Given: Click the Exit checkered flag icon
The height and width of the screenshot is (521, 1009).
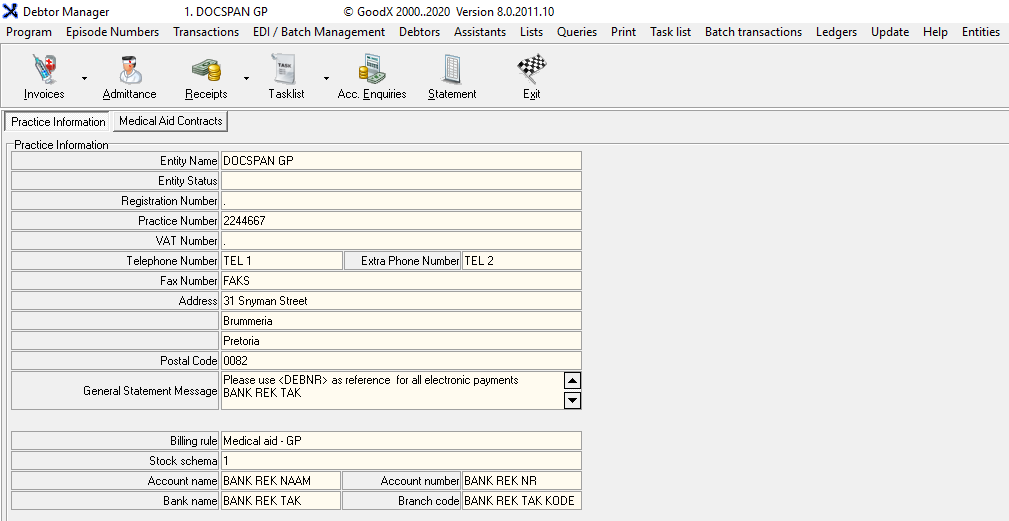Looking at the screenshot, I should [531, 71].
